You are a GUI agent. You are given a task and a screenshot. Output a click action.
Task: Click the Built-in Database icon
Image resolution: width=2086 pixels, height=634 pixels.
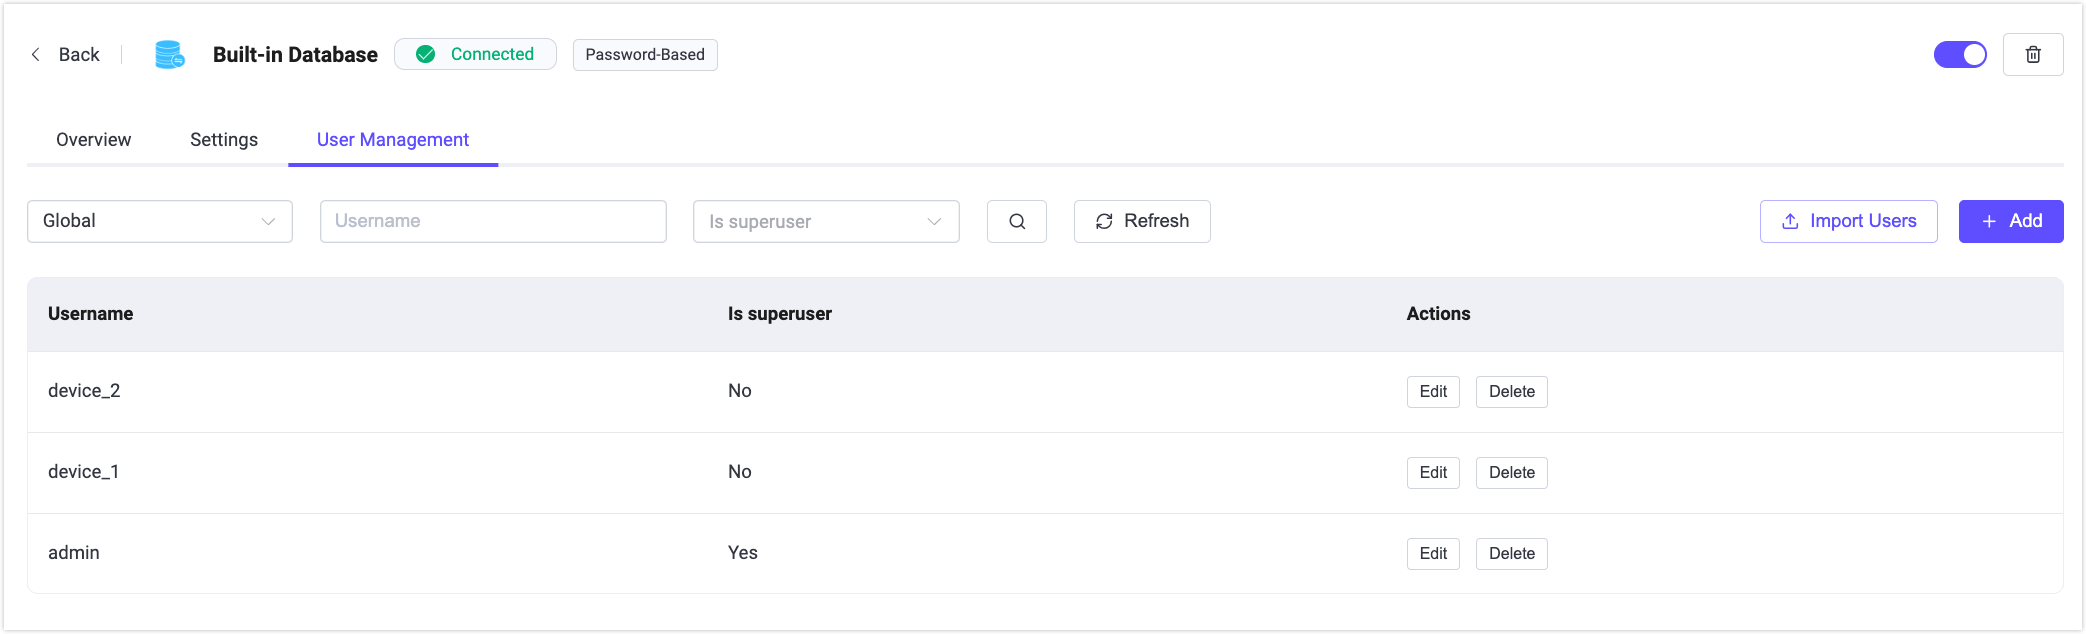(170, 55)
